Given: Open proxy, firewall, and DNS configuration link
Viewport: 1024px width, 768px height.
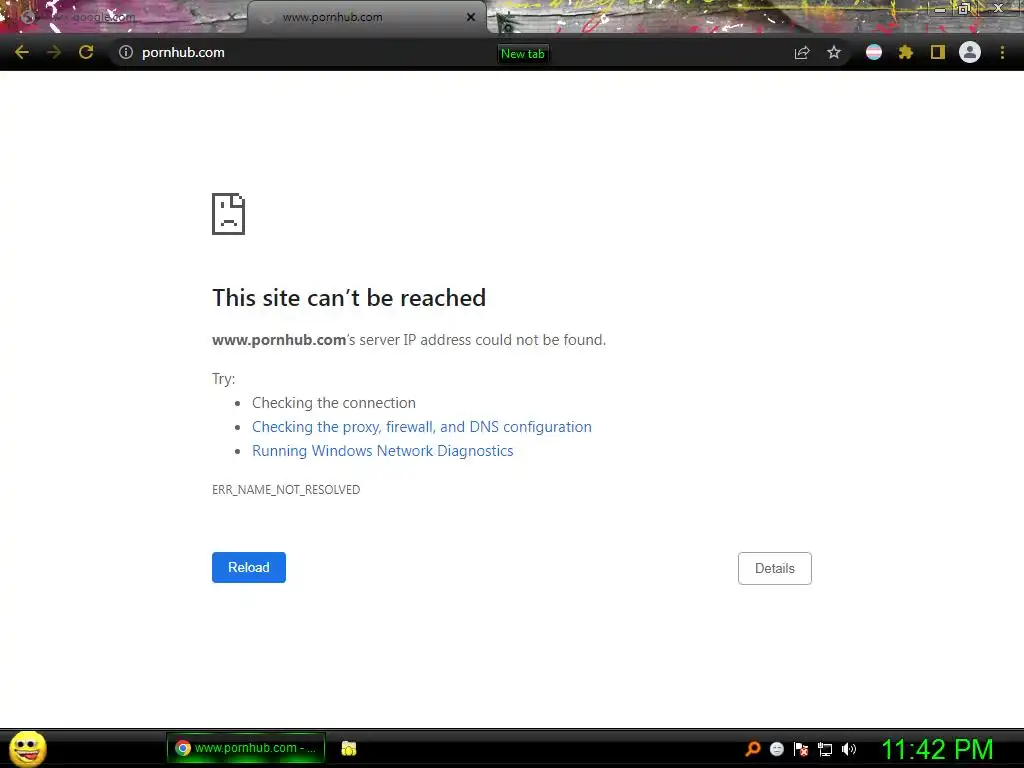Looking at the screenshot, I should pyautogui.click(x=422, y=427).
